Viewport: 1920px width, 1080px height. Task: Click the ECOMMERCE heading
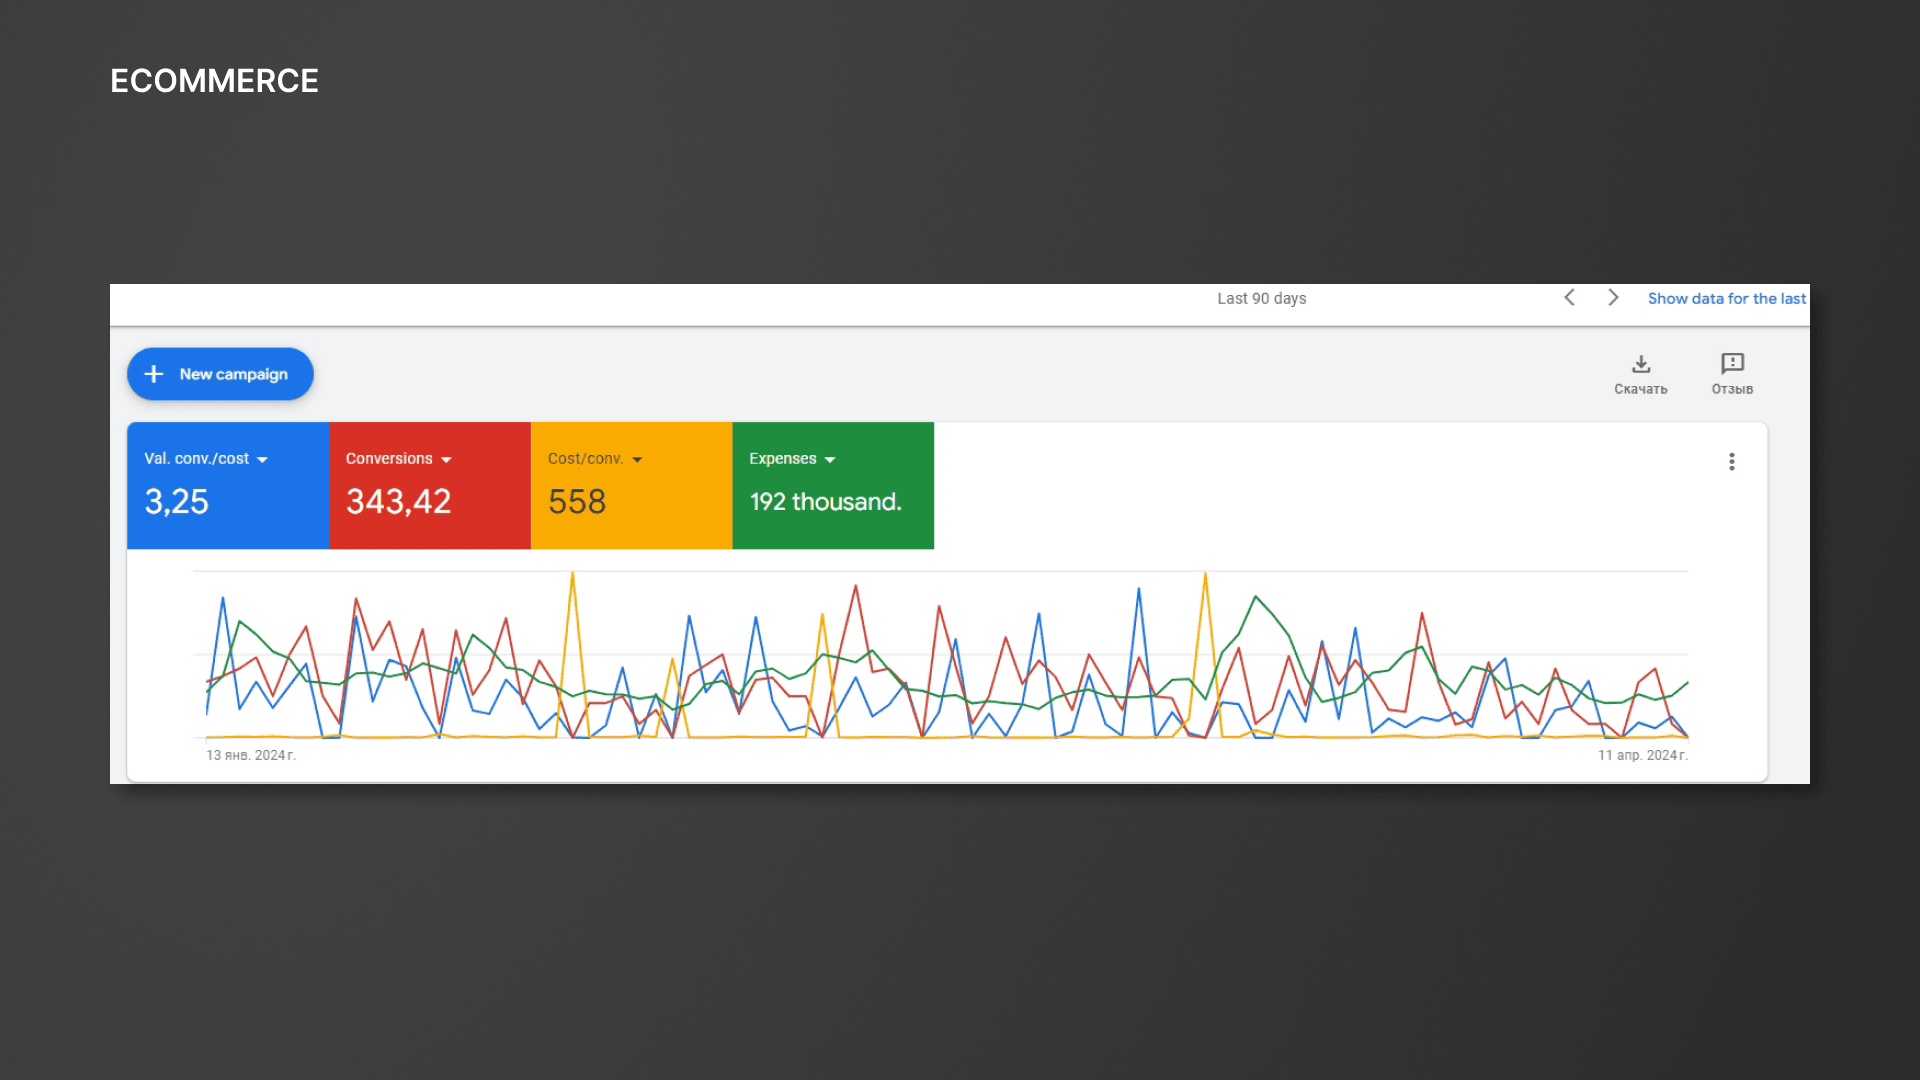(214, 81)
